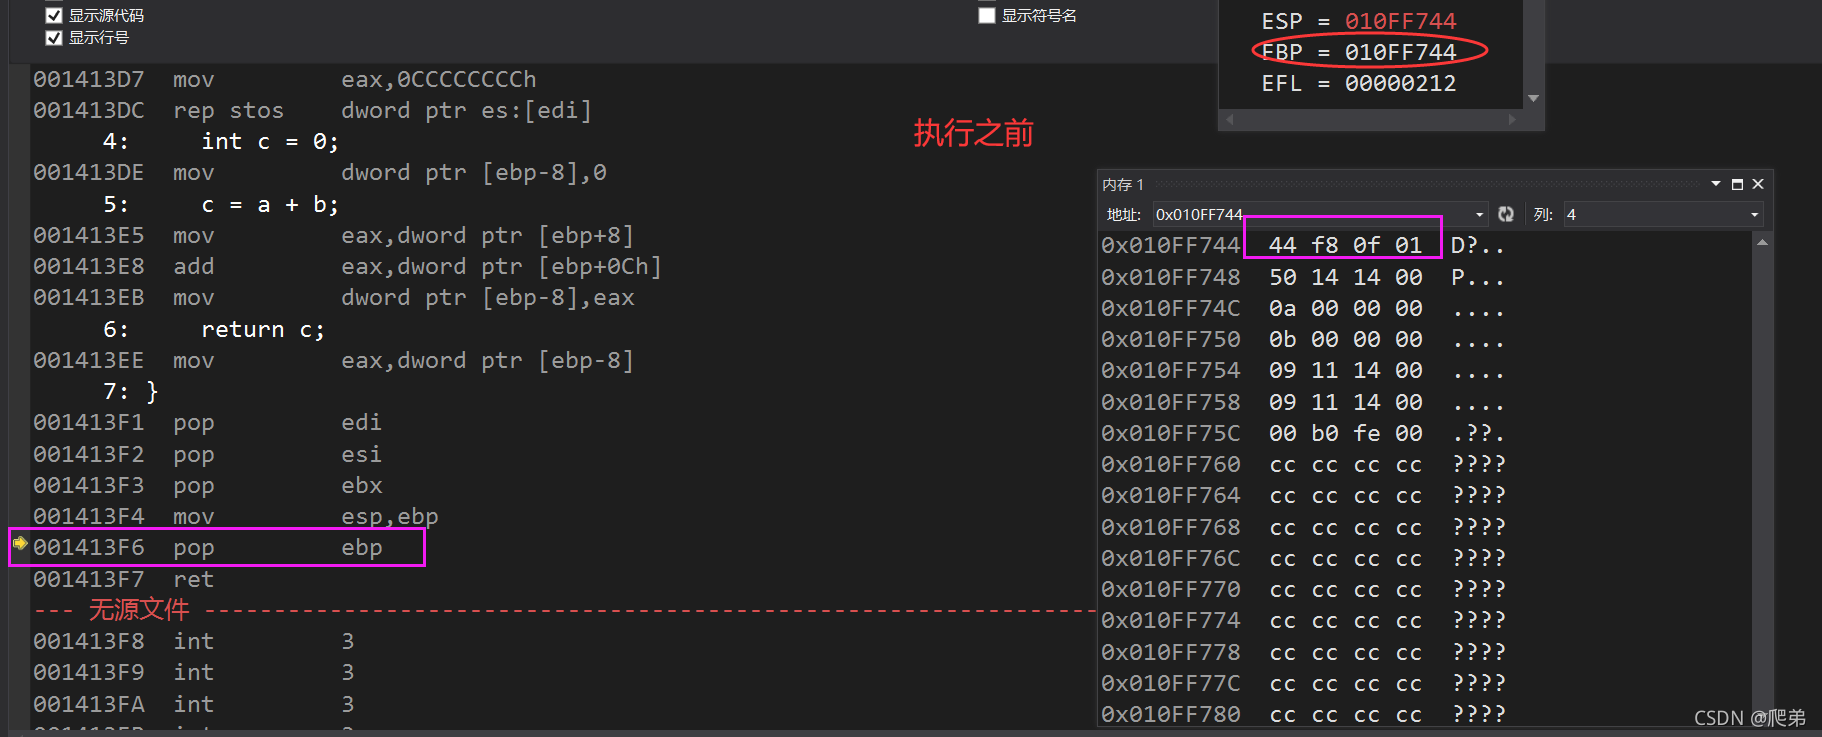Toggle the 显示行号 checkbox
The width and height of the screenshot is (1822, 737).
[54, 38]
